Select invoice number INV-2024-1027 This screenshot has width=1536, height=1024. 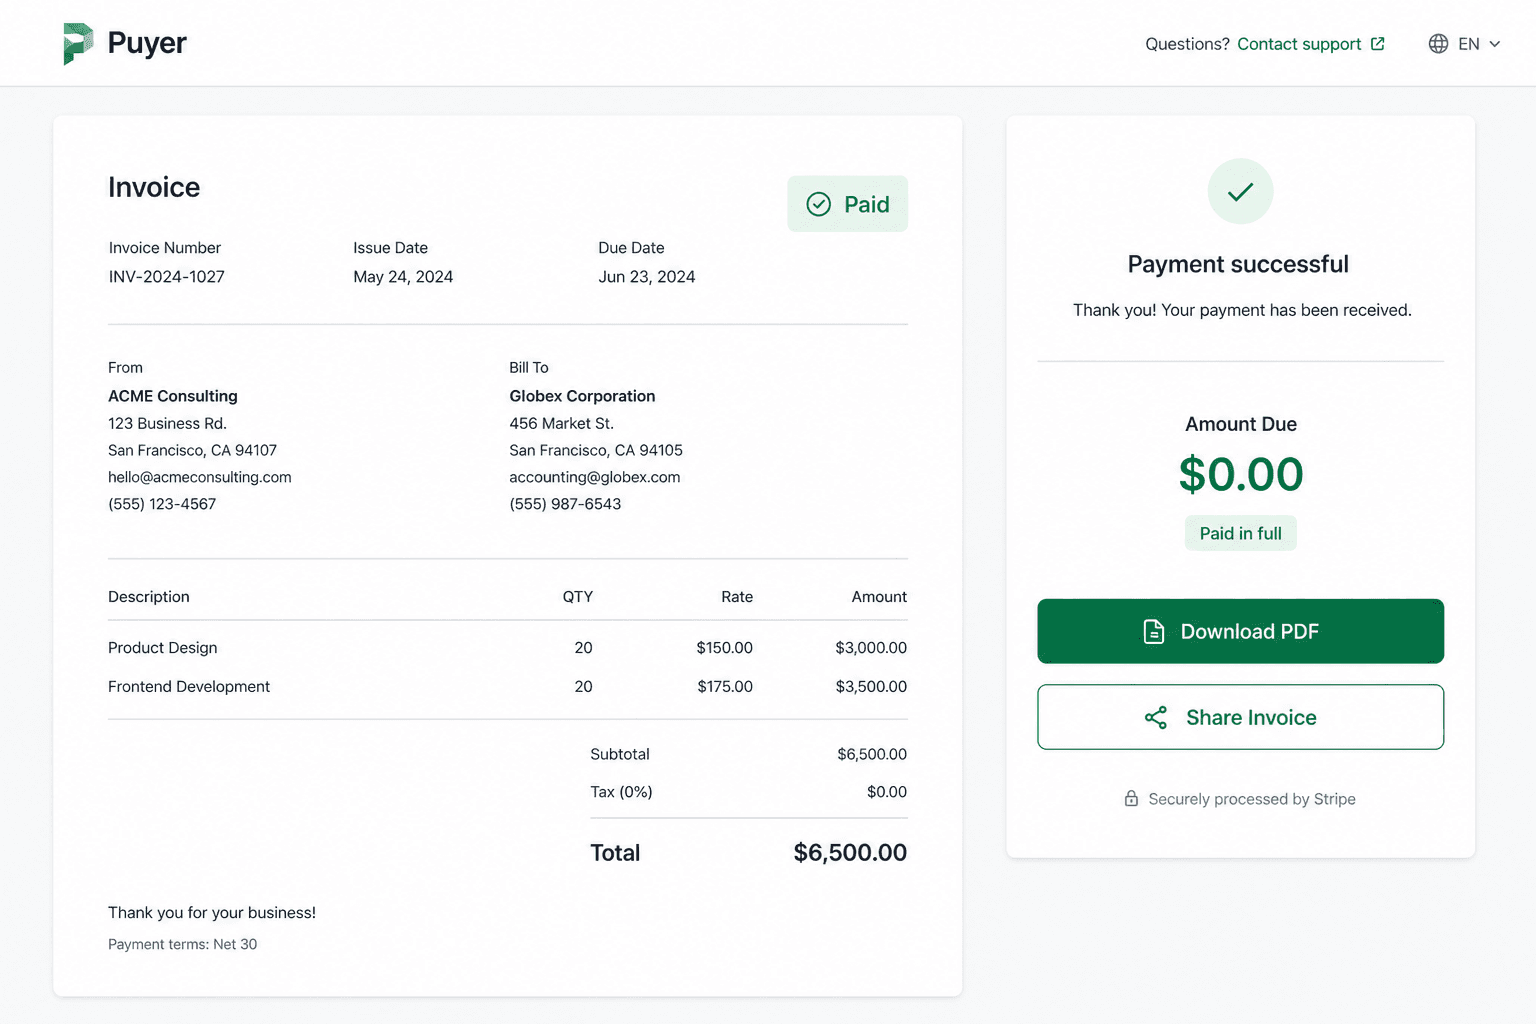[x=166, y=277]
